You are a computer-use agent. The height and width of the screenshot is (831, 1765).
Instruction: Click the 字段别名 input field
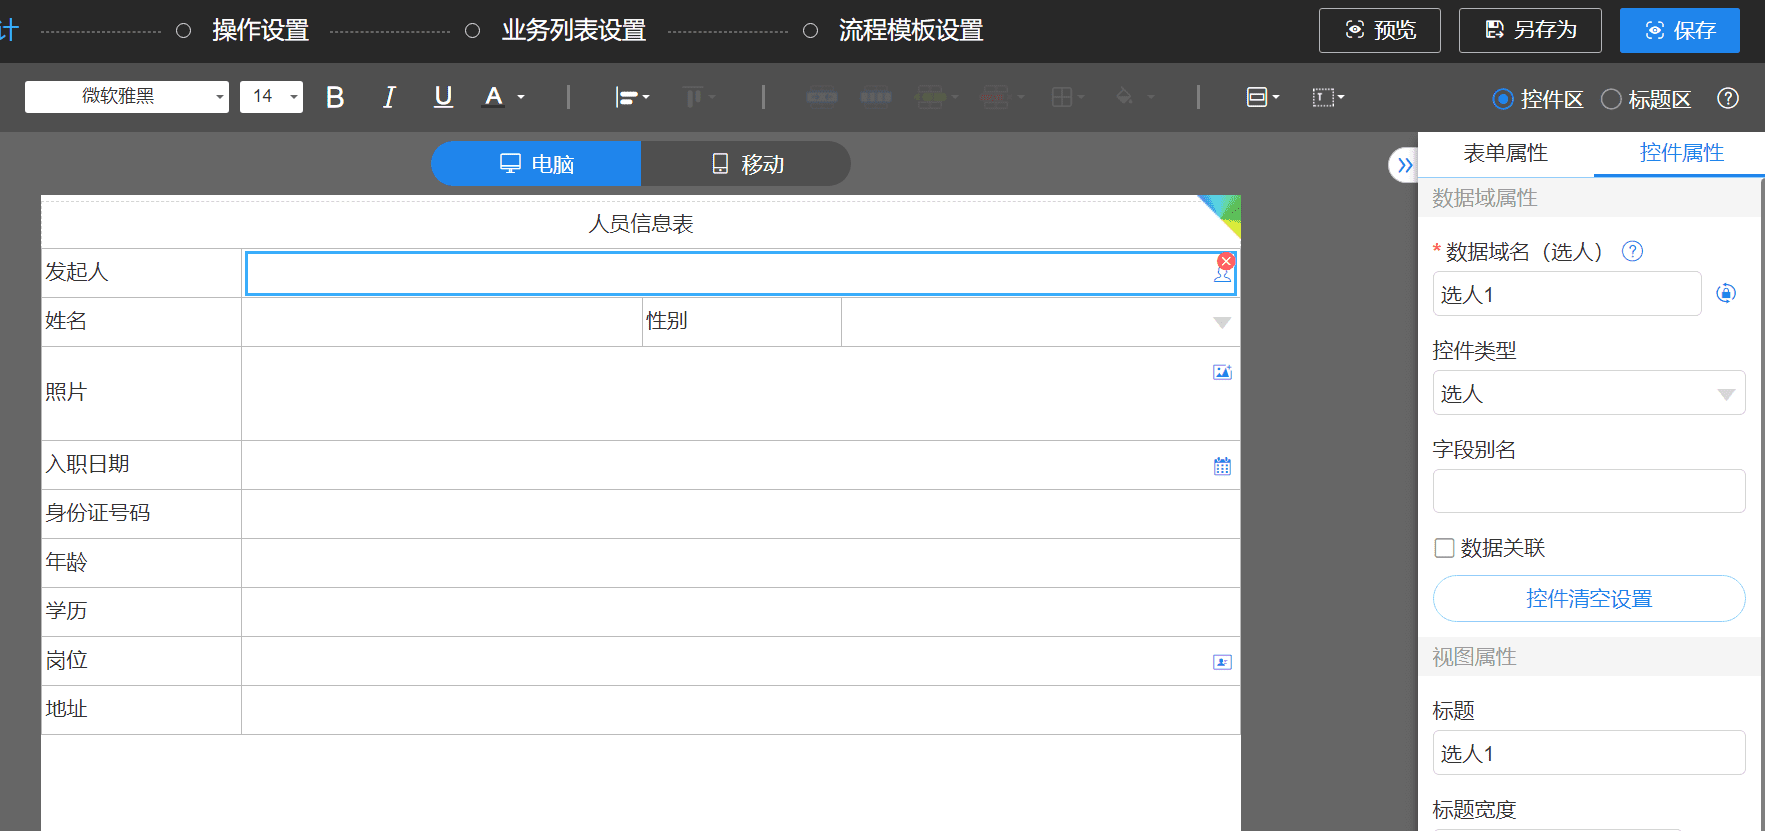pos(1589,491)
